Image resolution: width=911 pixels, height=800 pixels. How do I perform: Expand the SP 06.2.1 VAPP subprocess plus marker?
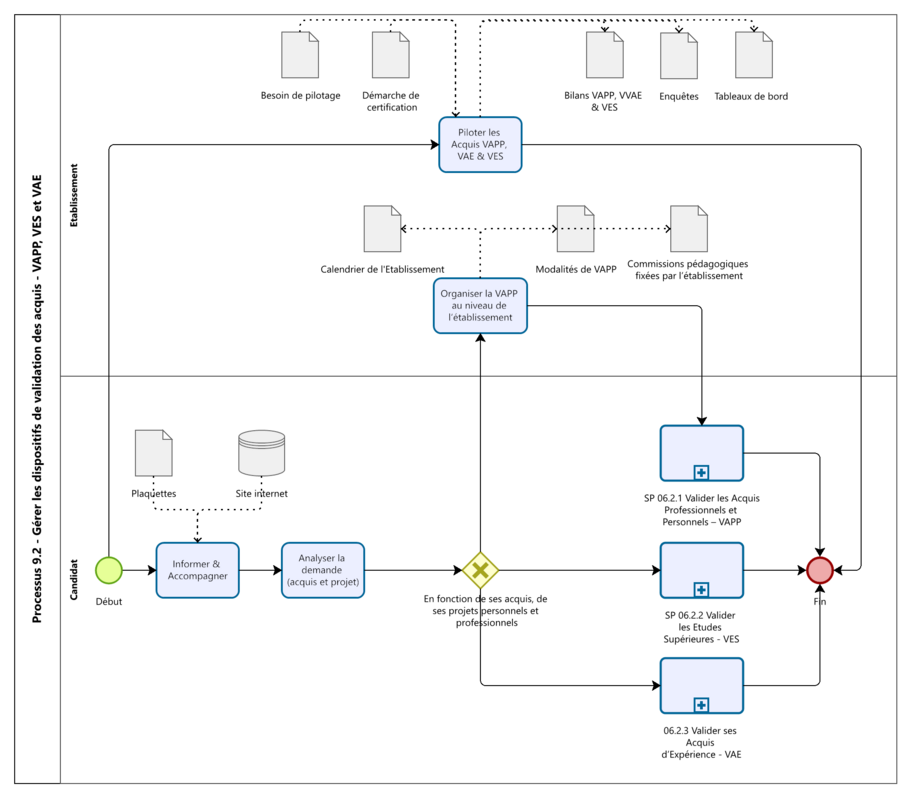701,472
